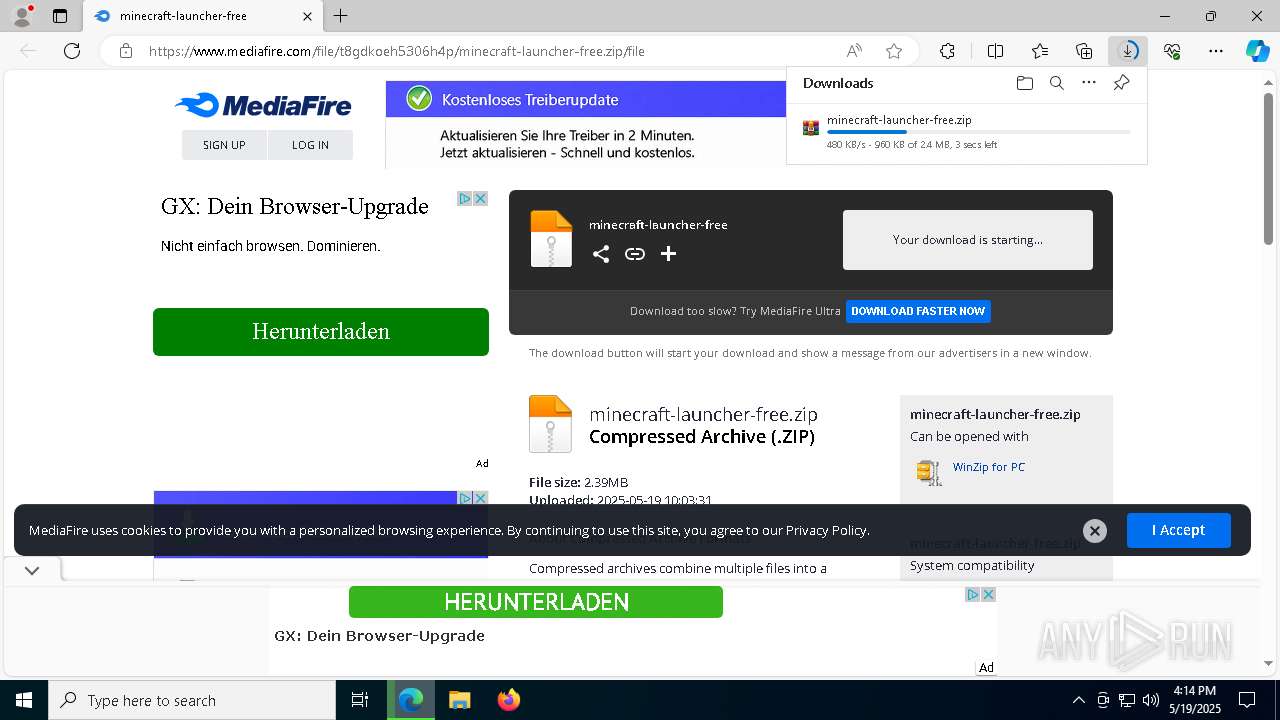Viewport: 1280px width, 720px height.
Task: Open the Extensions puzzle icon
Action: pyautogui.click(x=947, y=51)
